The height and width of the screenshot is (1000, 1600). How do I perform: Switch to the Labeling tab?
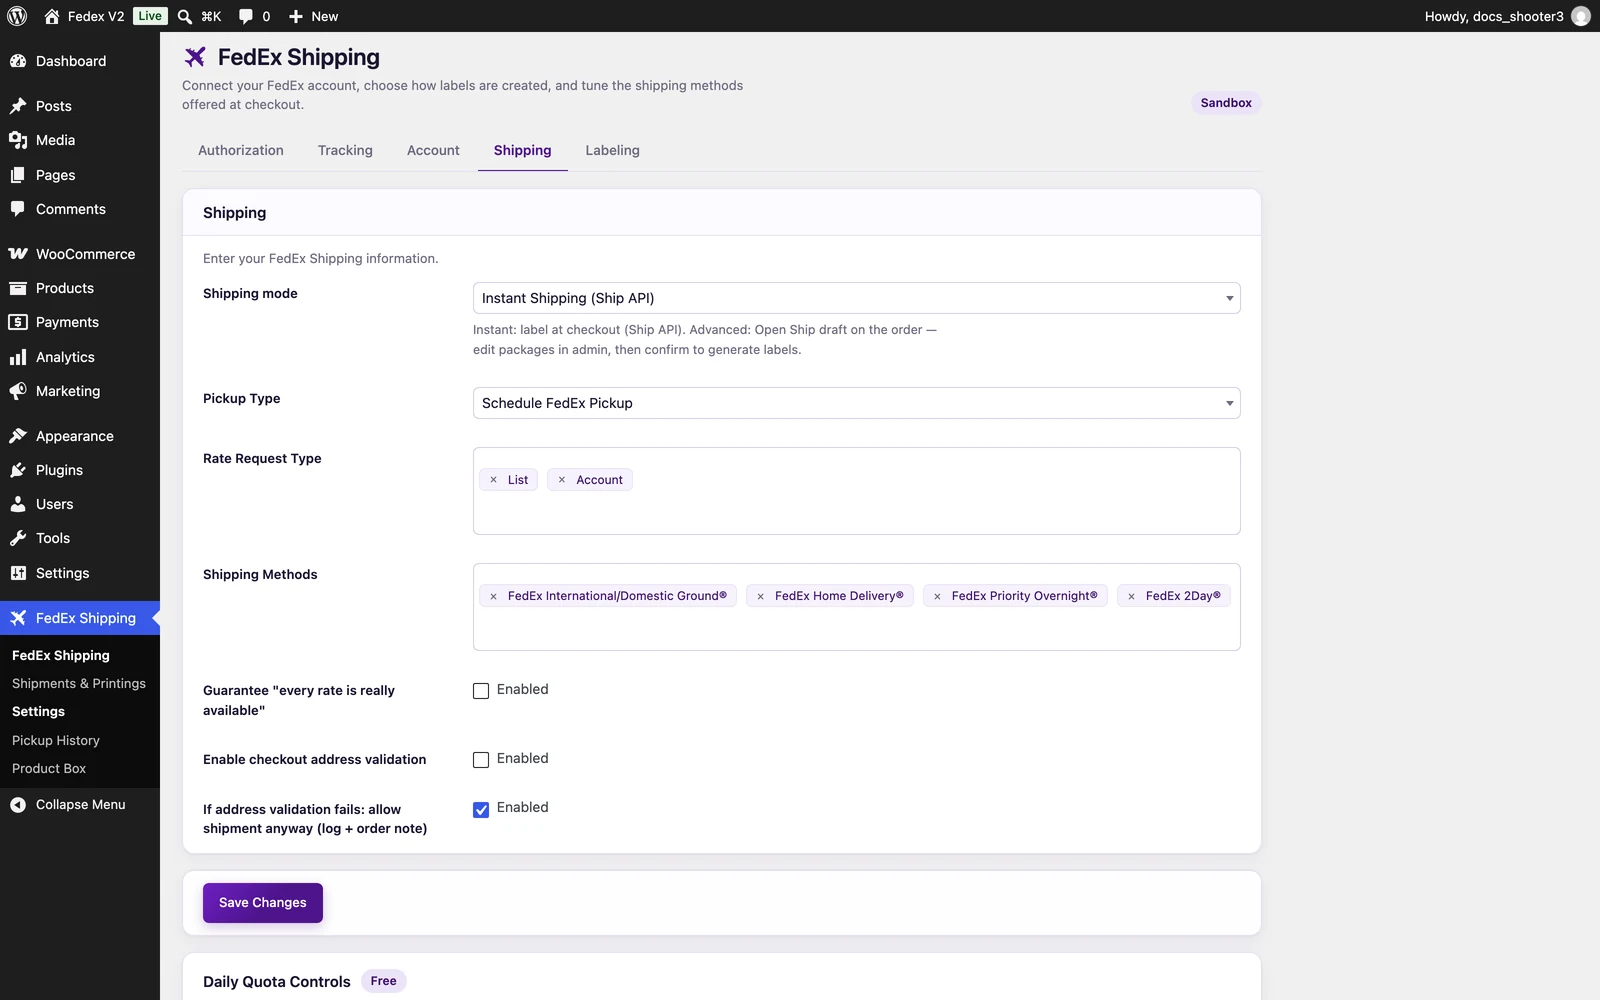[612, 150]
